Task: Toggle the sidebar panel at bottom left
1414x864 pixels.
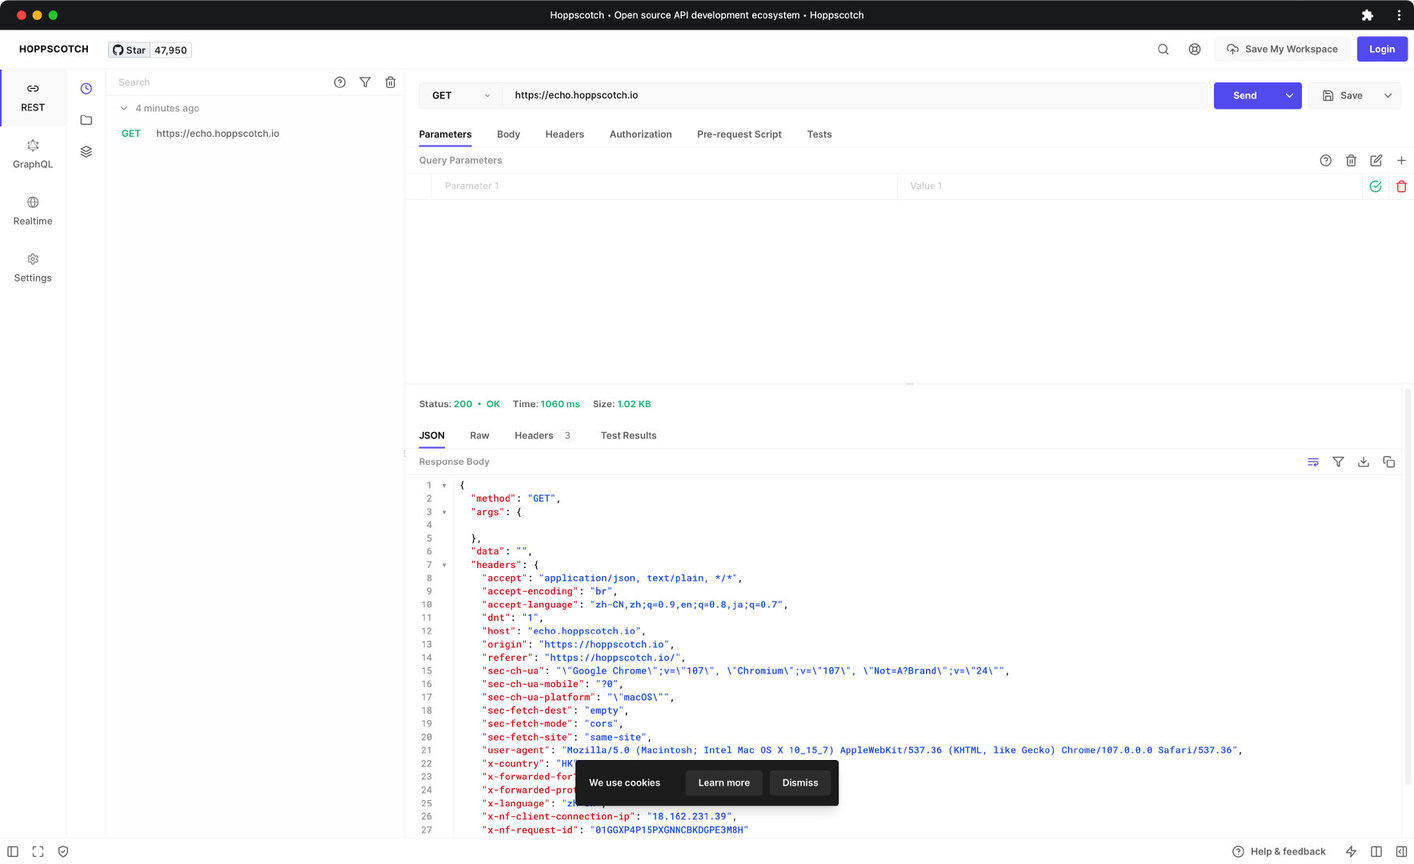Action: pos(13,852)
